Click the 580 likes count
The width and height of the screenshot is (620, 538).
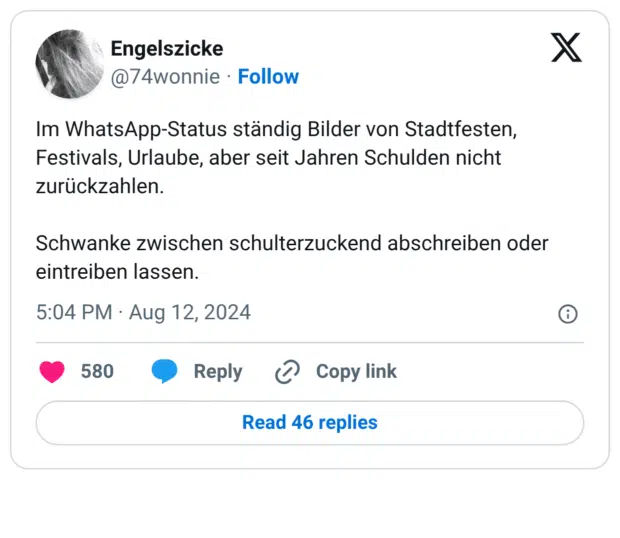tap(97, 372)
